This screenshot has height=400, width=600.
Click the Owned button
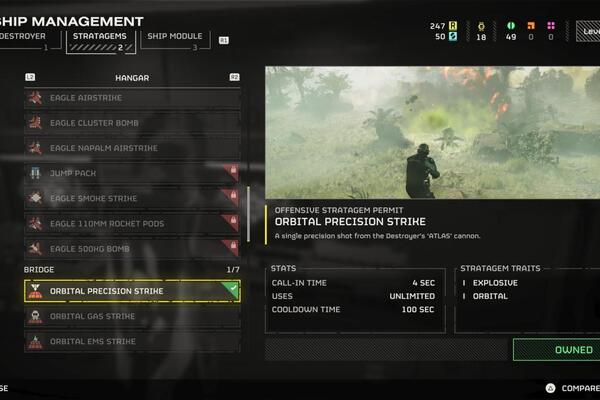point(557,349)
